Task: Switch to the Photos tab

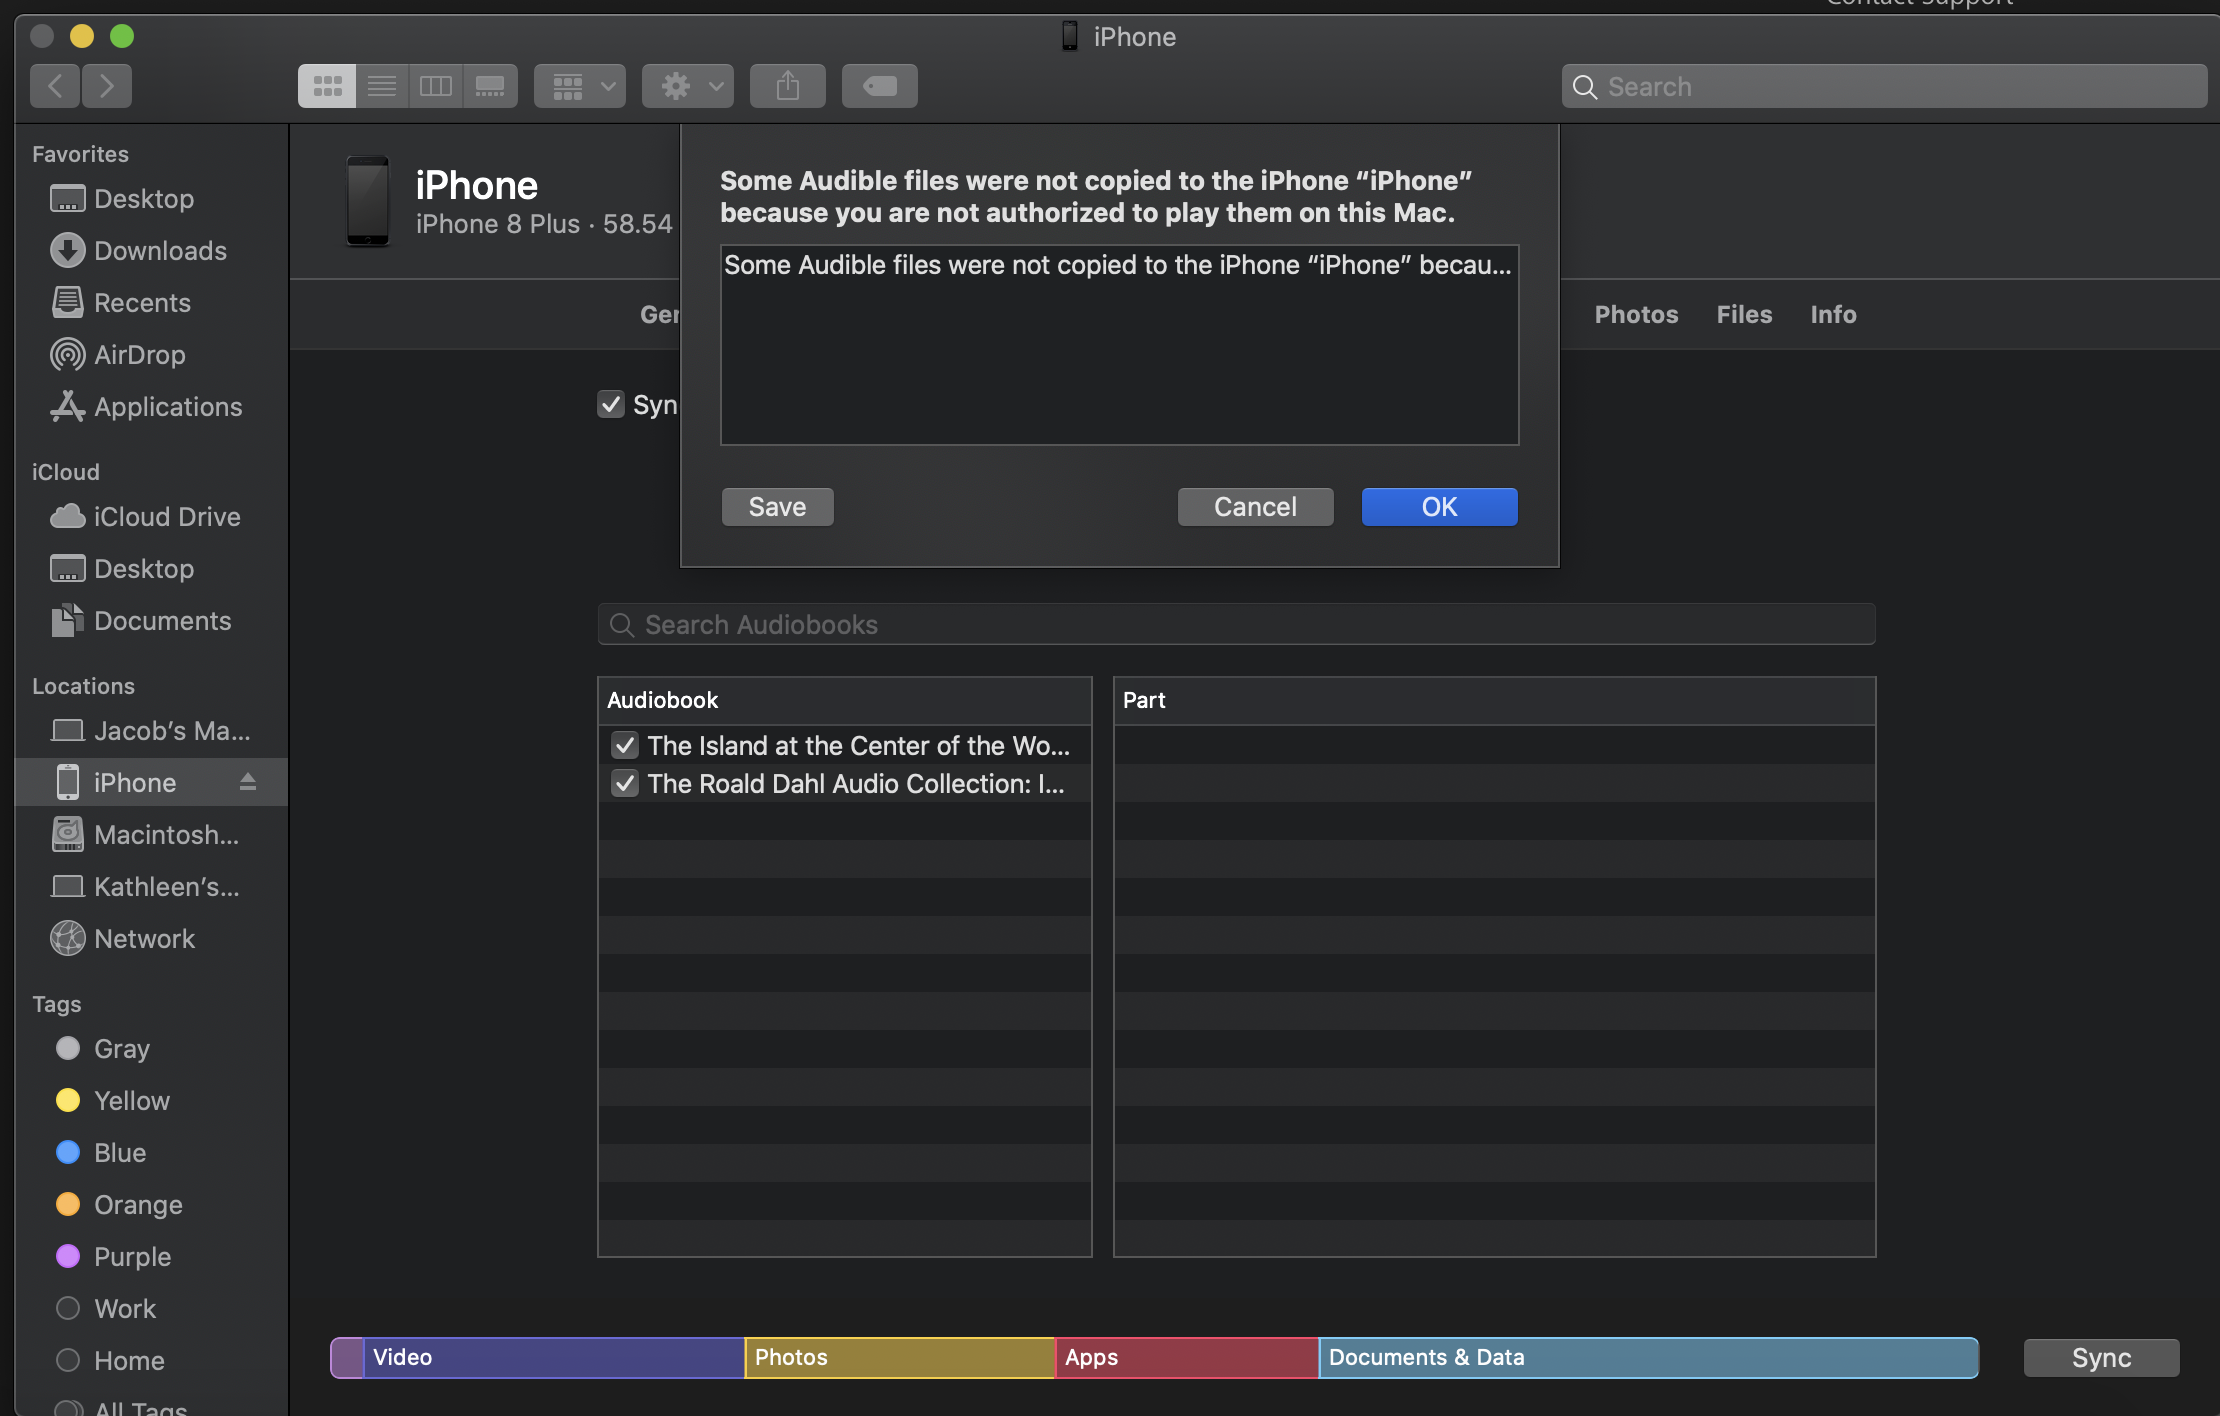Action: pos(1636,314)
